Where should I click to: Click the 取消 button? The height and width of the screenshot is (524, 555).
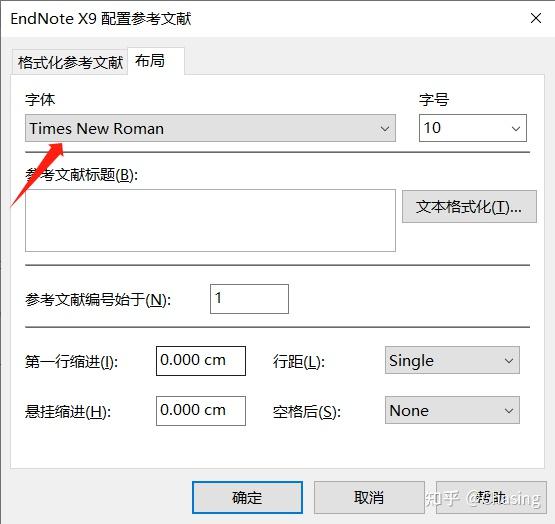pos(369,497)
